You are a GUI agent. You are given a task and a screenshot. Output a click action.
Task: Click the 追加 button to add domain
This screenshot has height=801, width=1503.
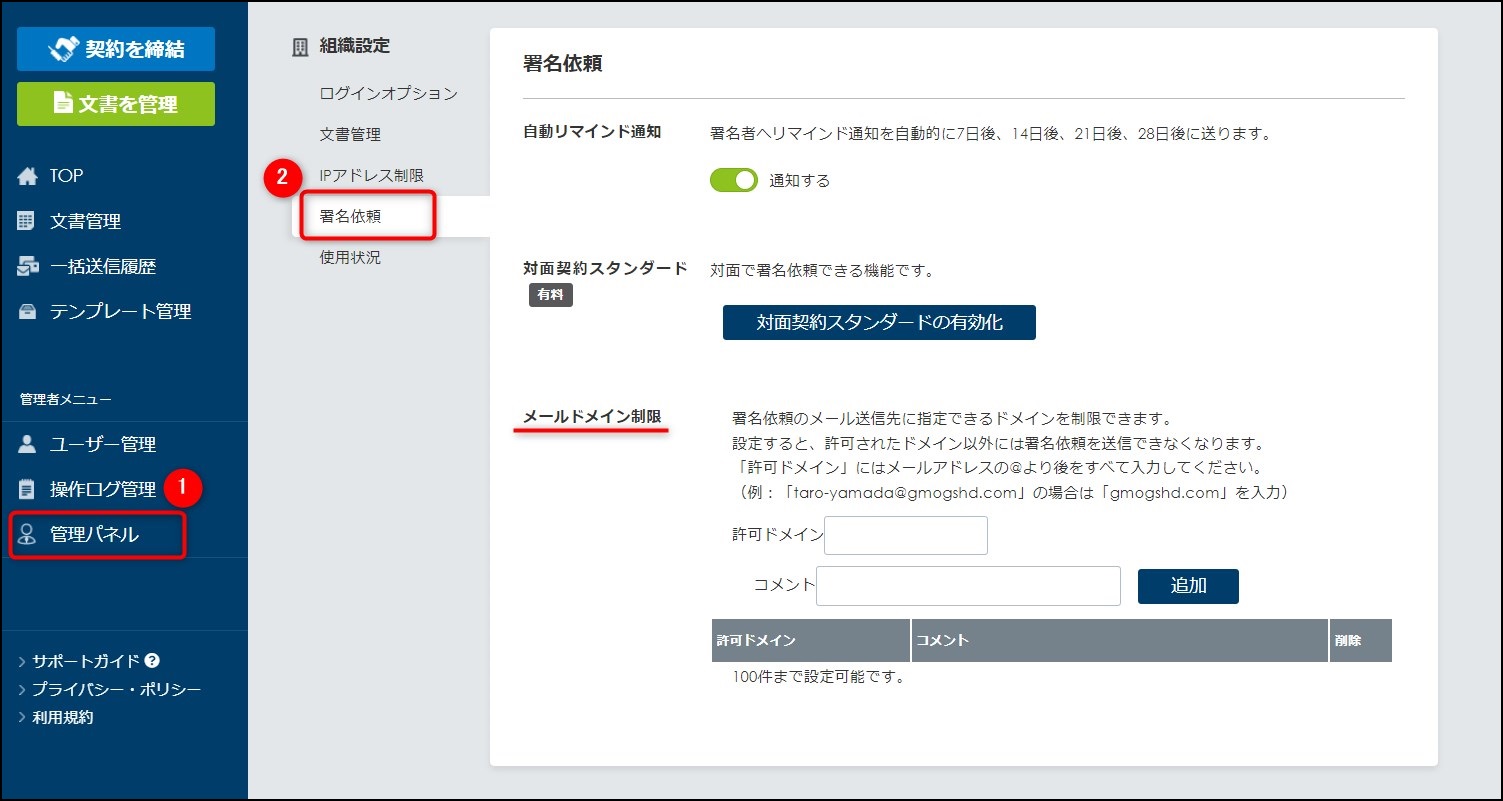tap(1187, 586)
